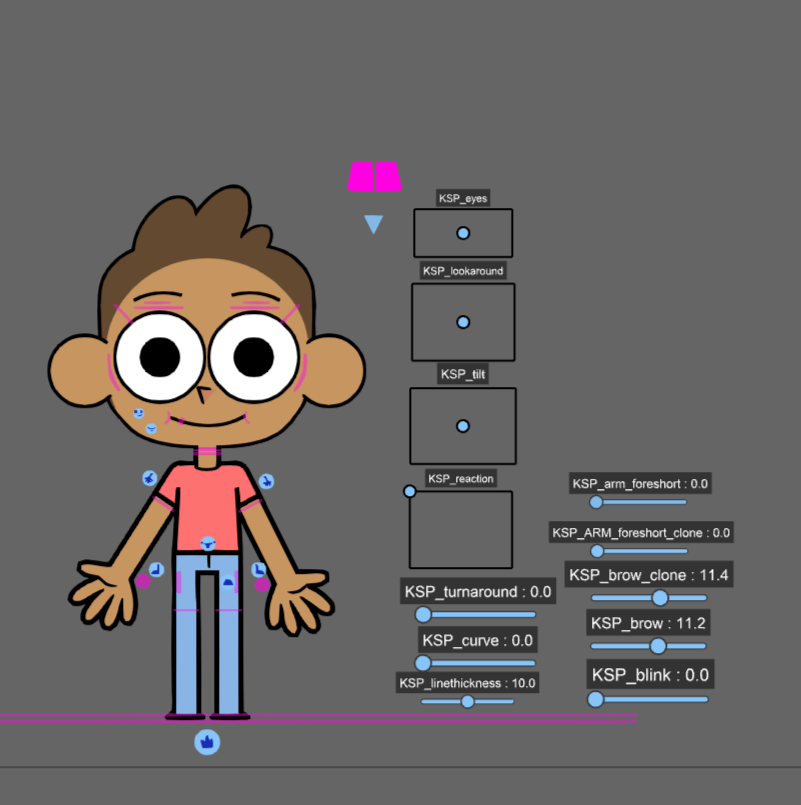This screenshot has width=801, height=805.
Task: Click the mouth icon below the face icon
Action: coord(151,428)
